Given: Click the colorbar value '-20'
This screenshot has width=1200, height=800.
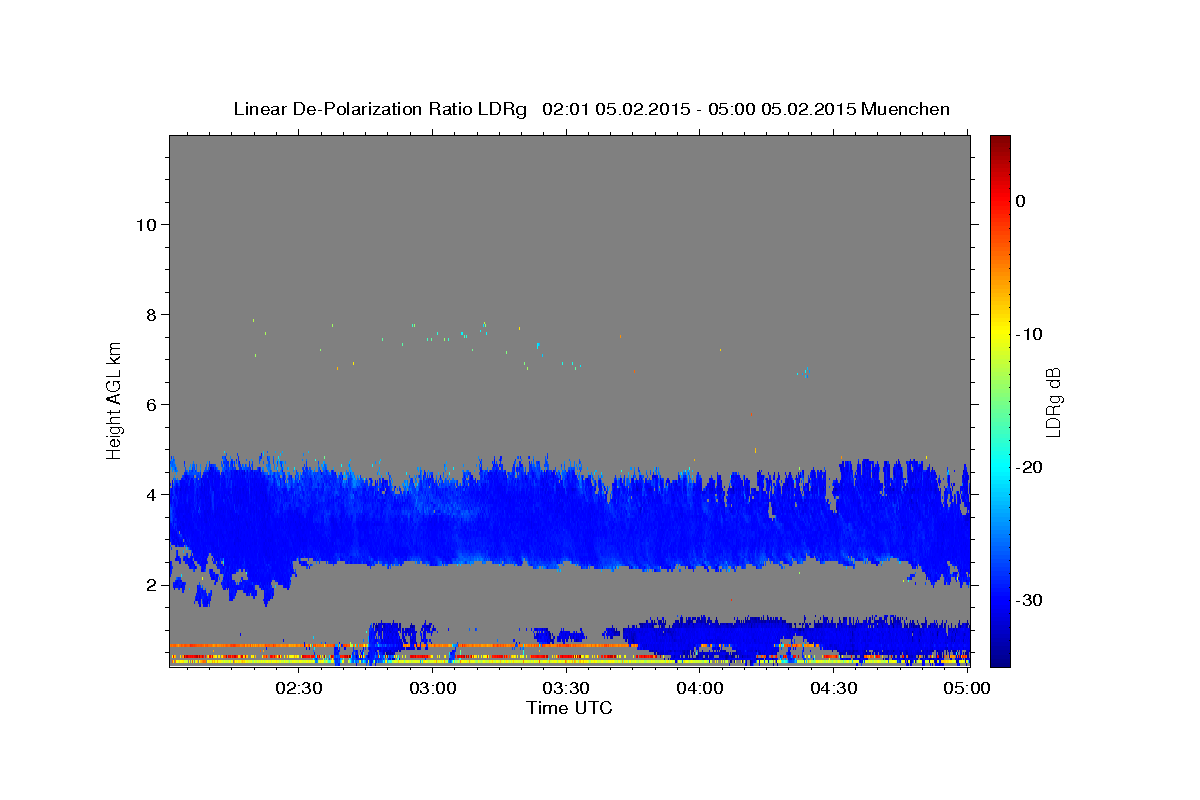Looking at the screenshot, I should point(1030,467).
